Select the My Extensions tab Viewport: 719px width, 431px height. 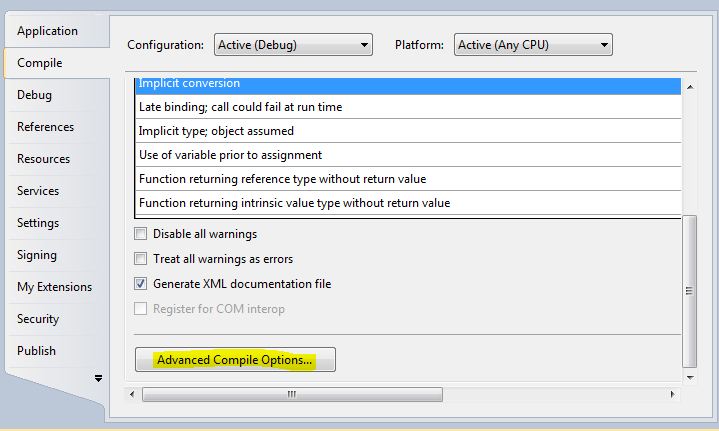57,287
